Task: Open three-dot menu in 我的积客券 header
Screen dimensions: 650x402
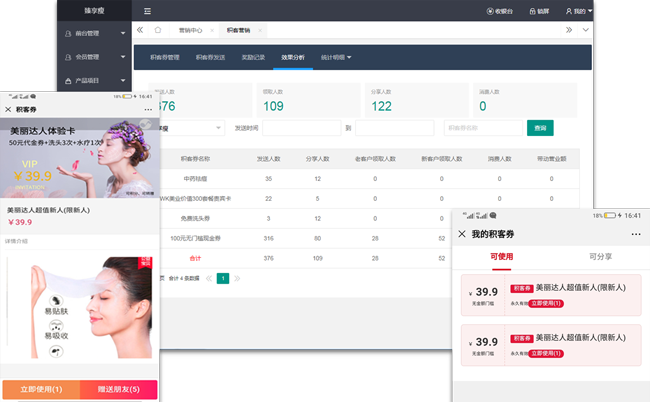Action: click(x=634, y=234)
